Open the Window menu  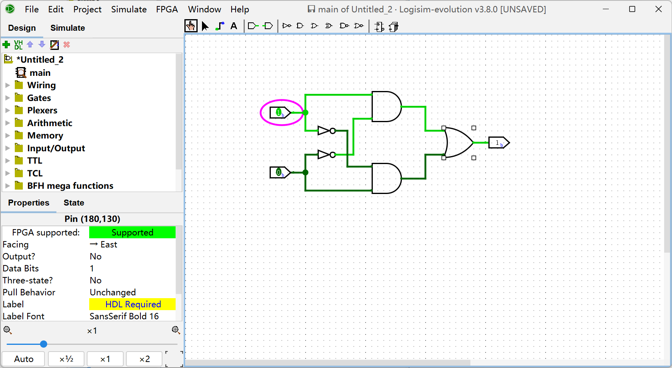click(204, 9)
